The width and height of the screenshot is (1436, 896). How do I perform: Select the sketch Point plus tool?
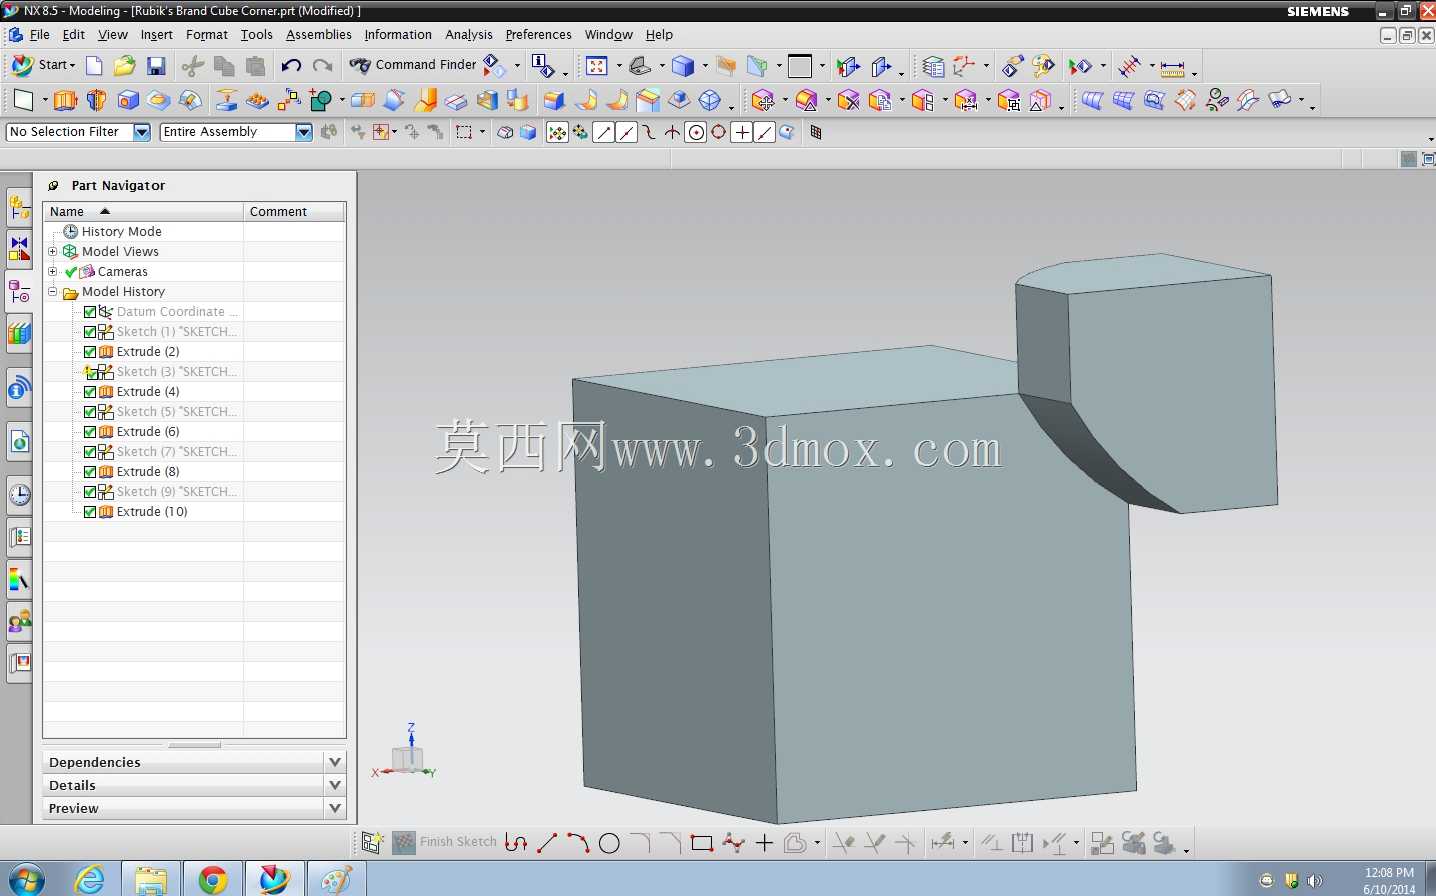pyautogui.click(x=765, y=843)
